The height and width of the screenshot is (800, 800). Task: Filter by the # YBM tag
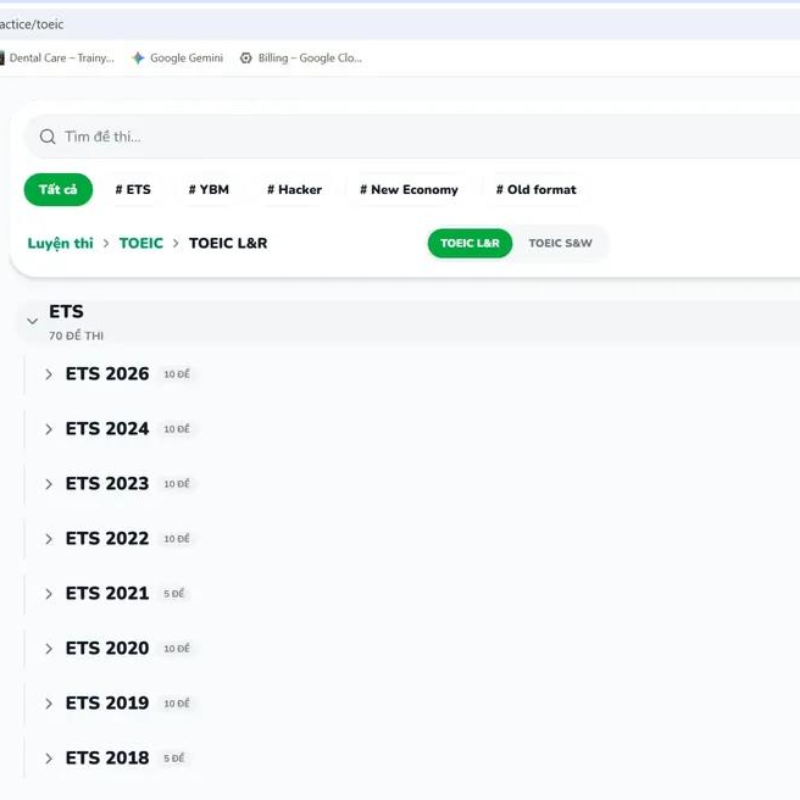[209, 190]
